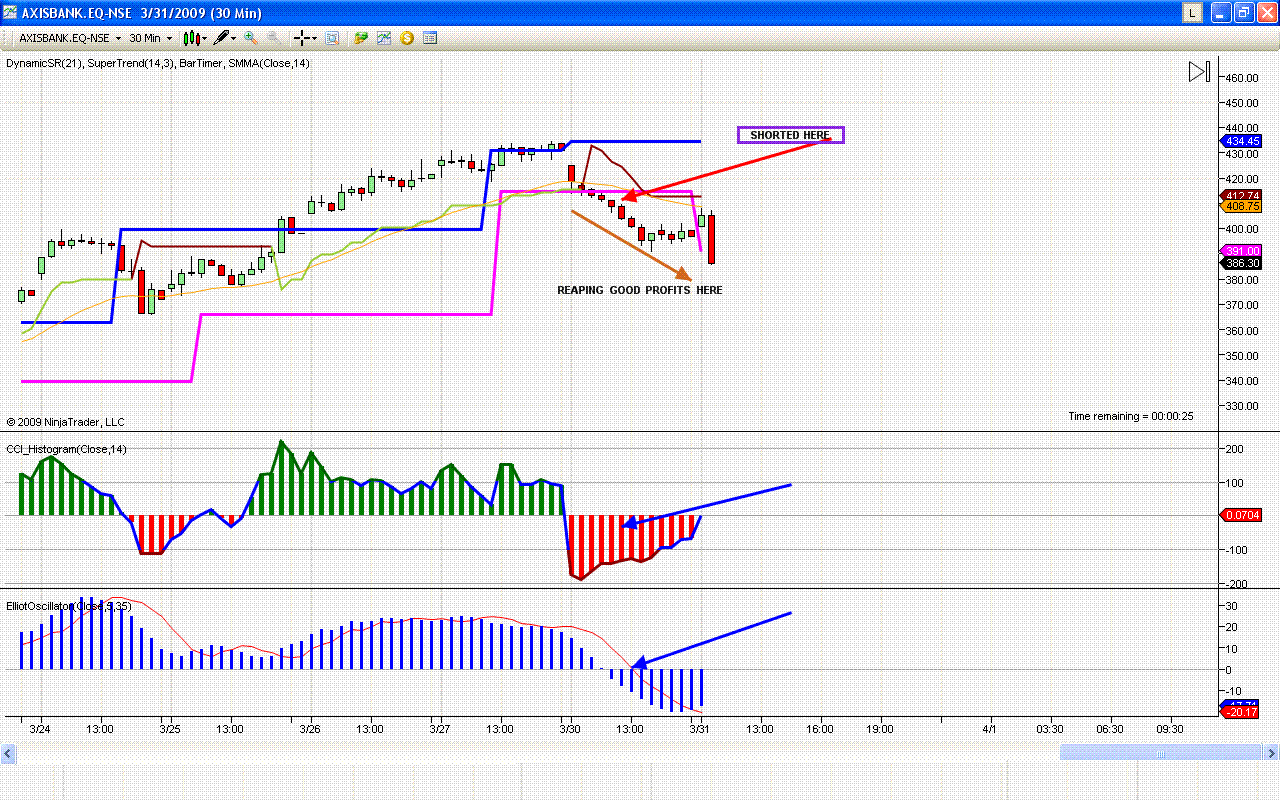Click the horizontal scrollbar right arrow
The height and width of the screenshot is (800, 1280).
tap(1271, 752)
